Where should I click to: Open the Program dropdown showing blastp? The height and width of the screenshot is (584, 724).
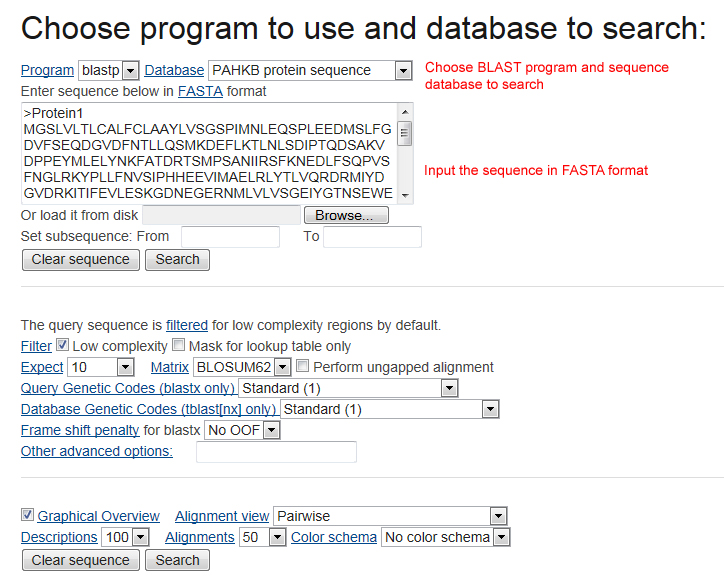[x=109, y=71]
